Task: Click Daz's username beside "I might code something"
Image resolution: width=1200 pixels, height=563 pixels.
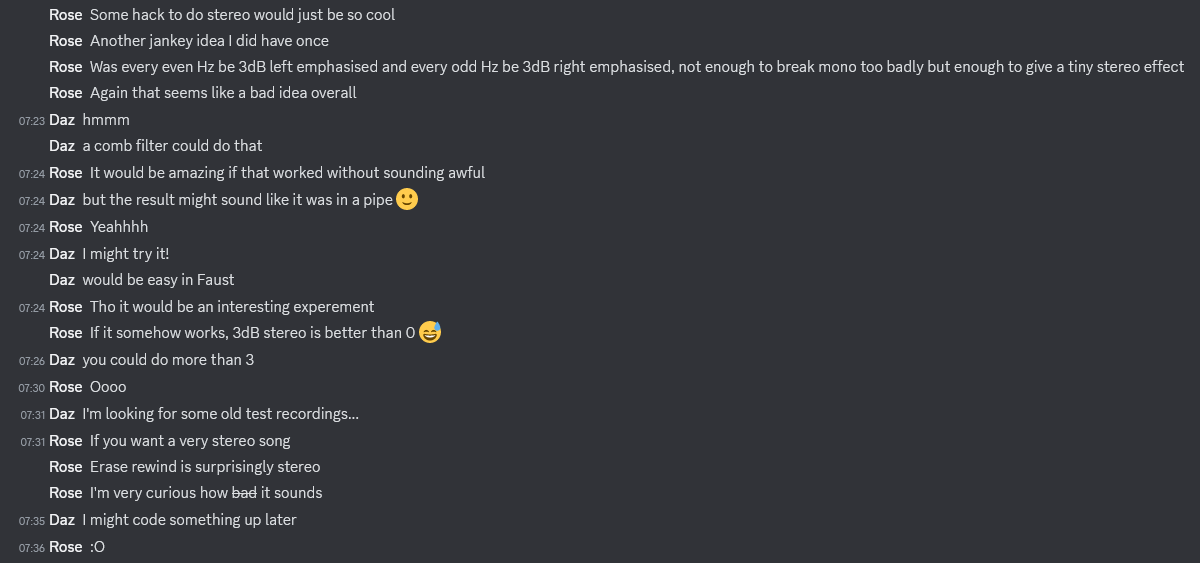Action: [x=62, y=520]
